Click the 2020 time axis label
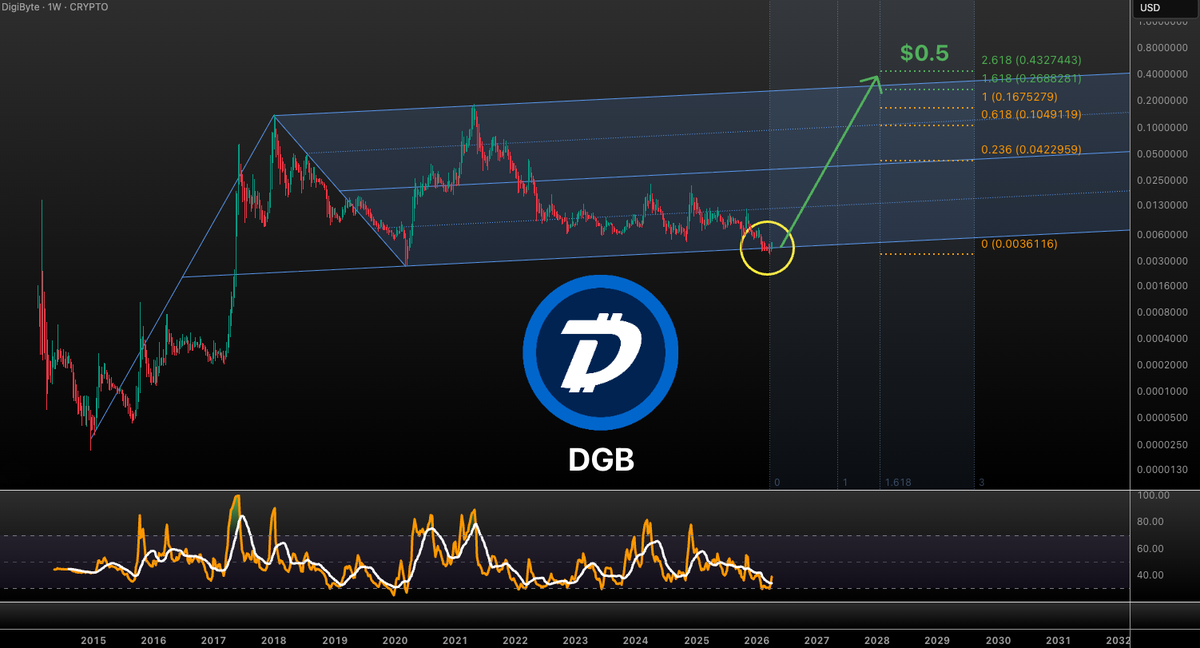Screen dimensions: 1200x648 click(x=395, y=639)
